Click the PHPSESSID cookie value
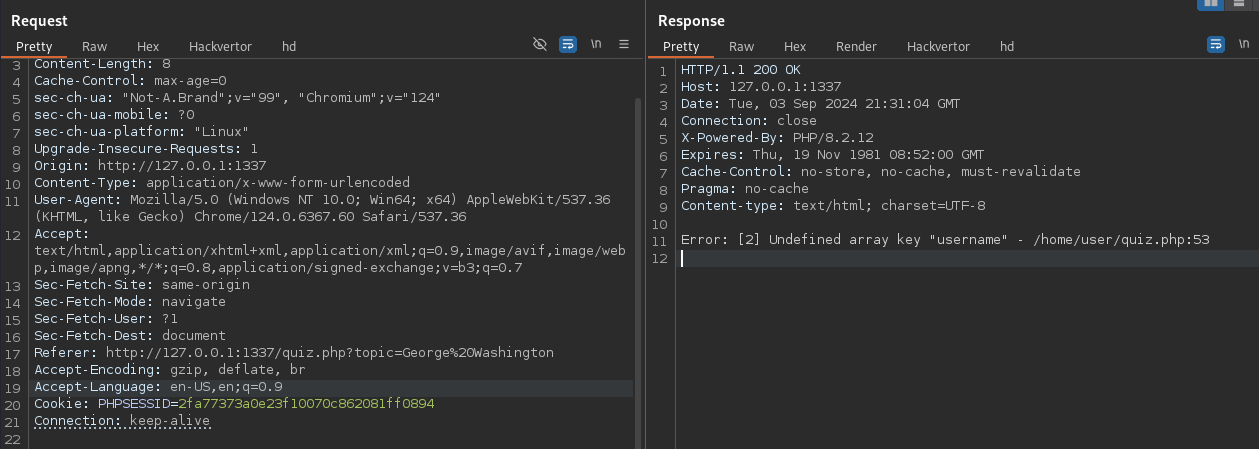The image size is (1259, 449). (x=306, y=404)
